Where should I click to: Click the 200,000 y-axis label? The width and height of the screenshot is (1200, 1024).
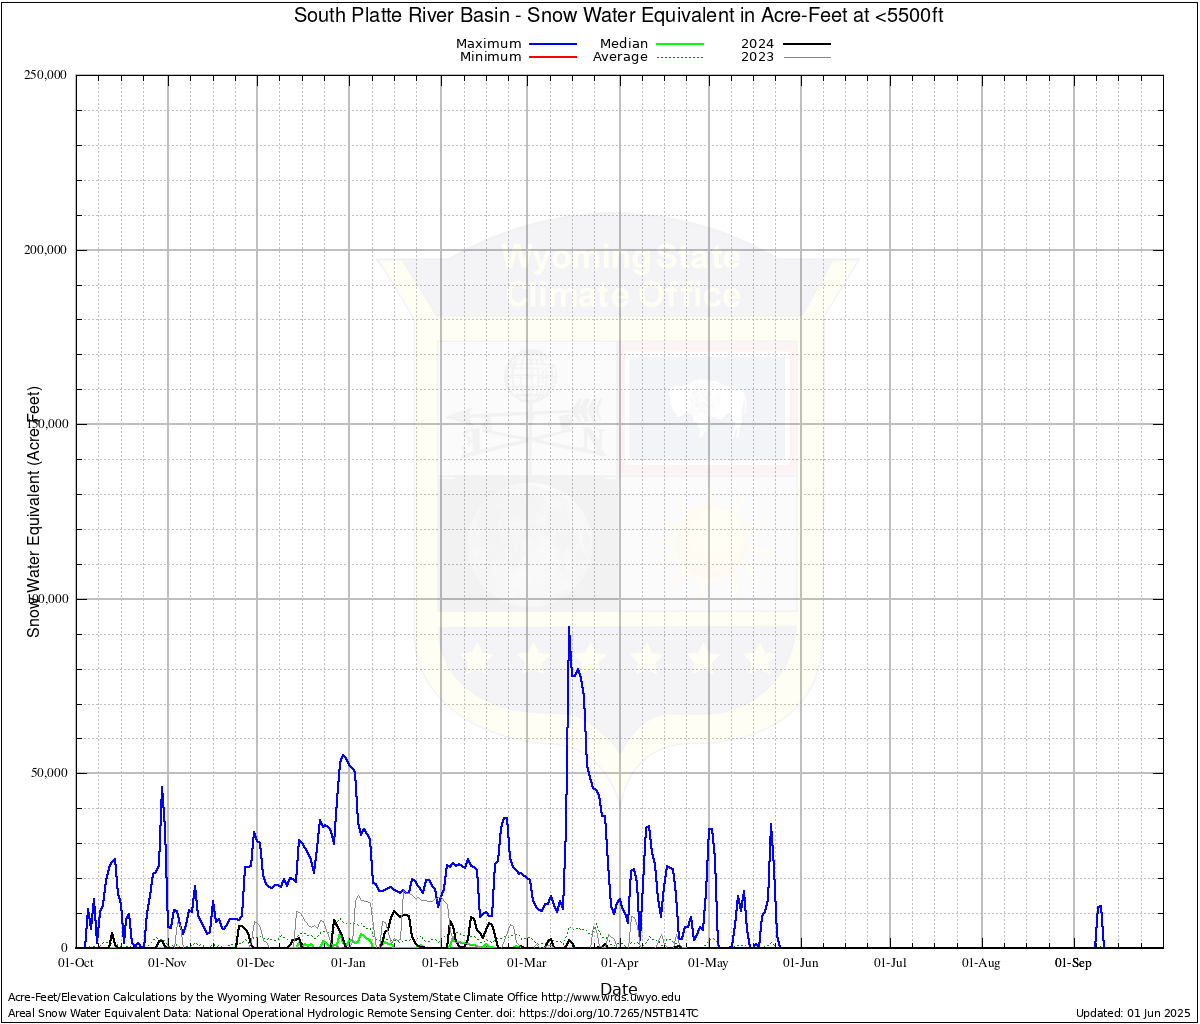pyautogui.click(x=44, y=250)
